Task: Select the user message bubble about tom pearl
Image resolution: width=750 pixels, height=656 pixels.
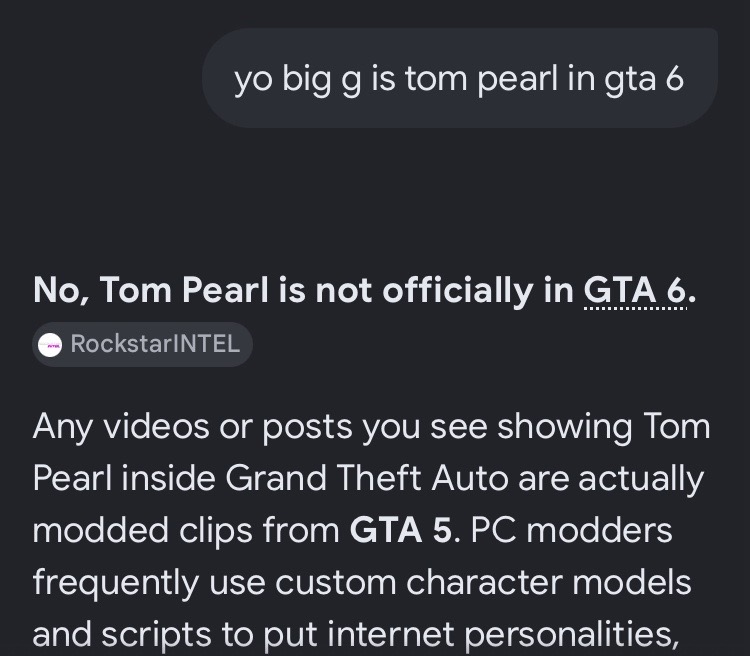Action: 460,78
